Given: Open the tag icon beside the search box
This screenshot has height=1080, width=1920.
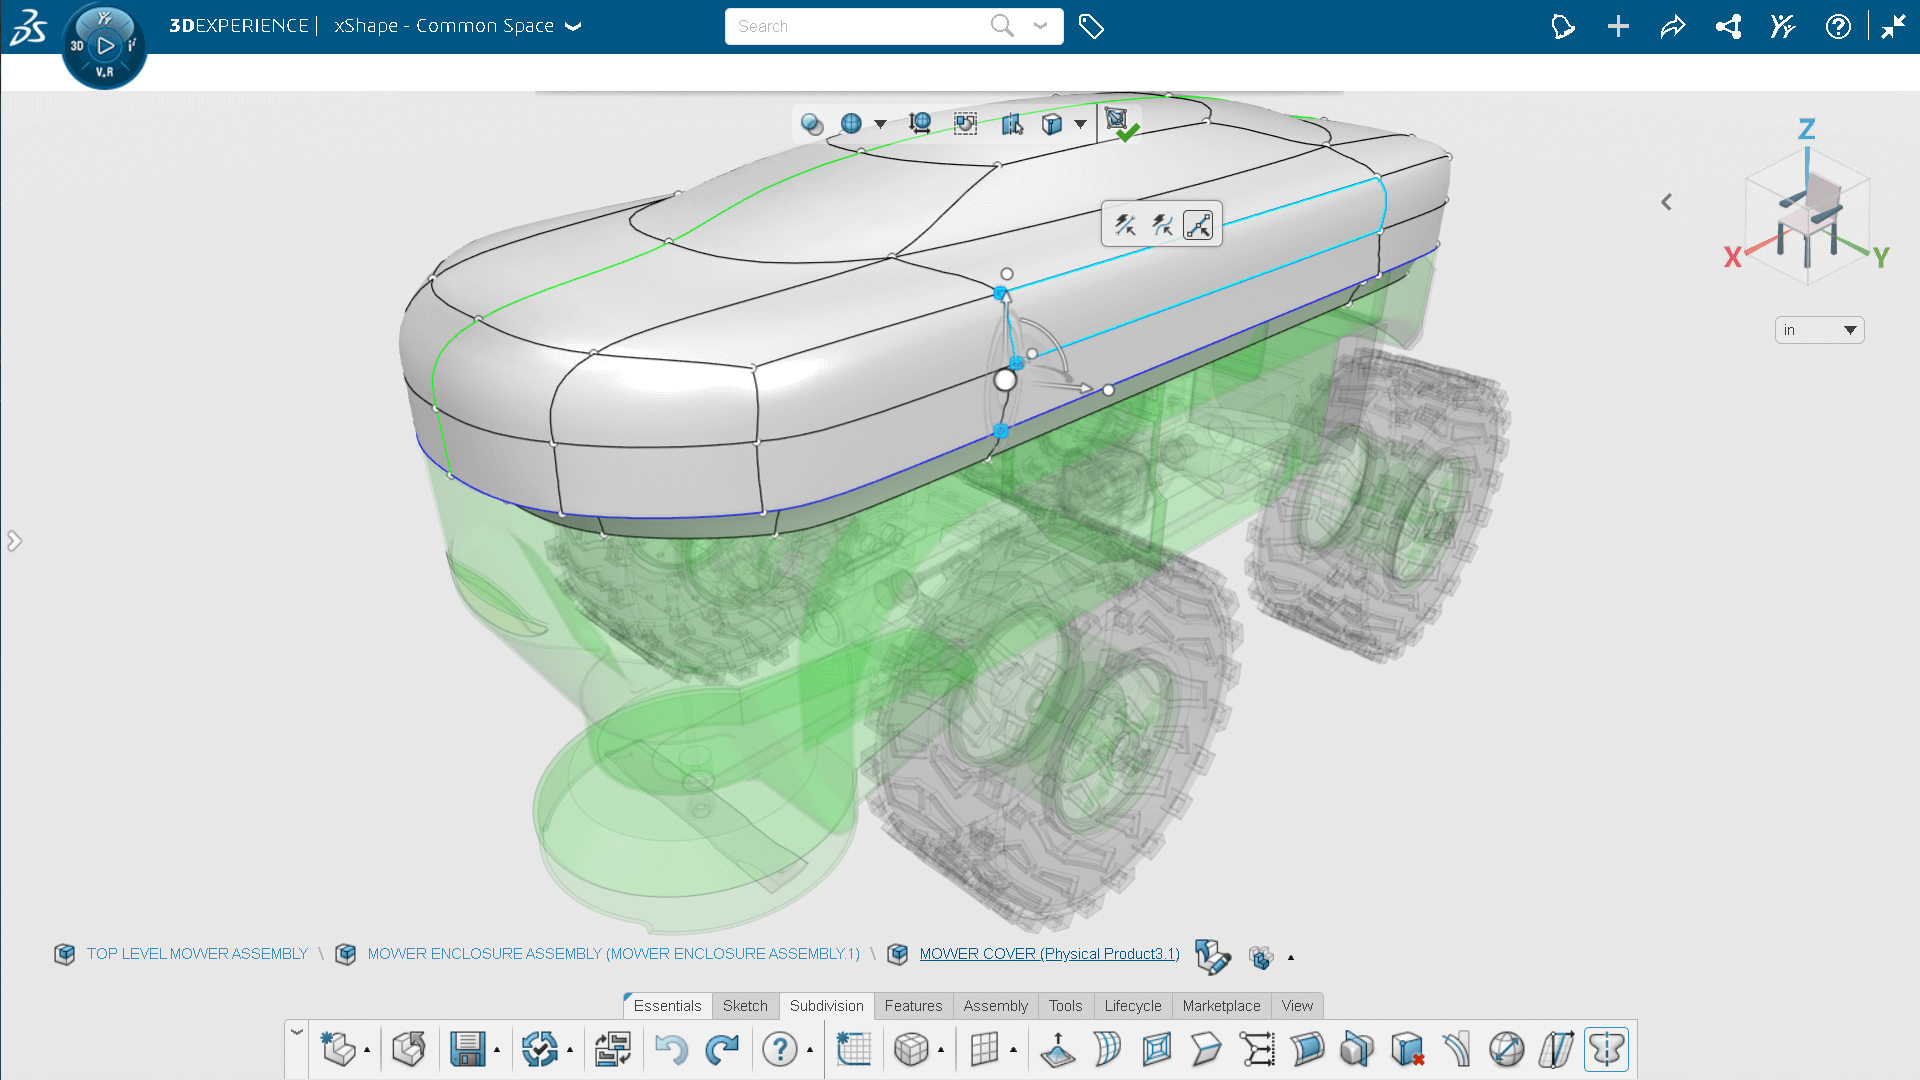Looking at the screenshot, I should (x=1091, y=27).
